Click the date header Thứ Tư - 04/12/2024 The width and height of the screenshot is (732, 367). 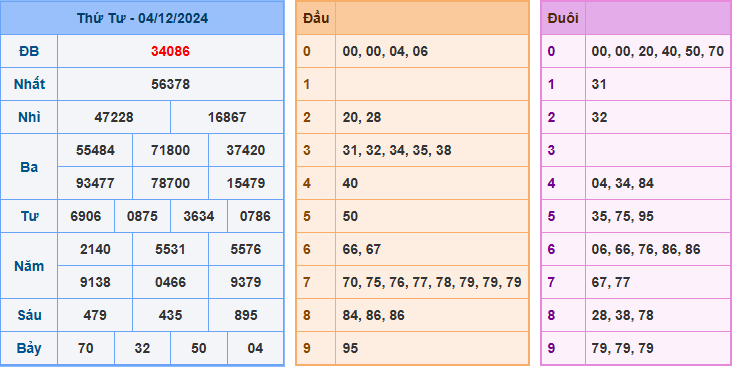tap(142, 18)
